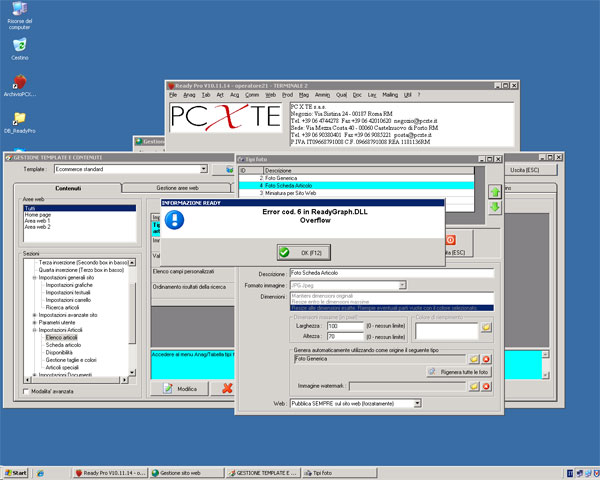Select Gestione taglie e colori tree item

71,360
